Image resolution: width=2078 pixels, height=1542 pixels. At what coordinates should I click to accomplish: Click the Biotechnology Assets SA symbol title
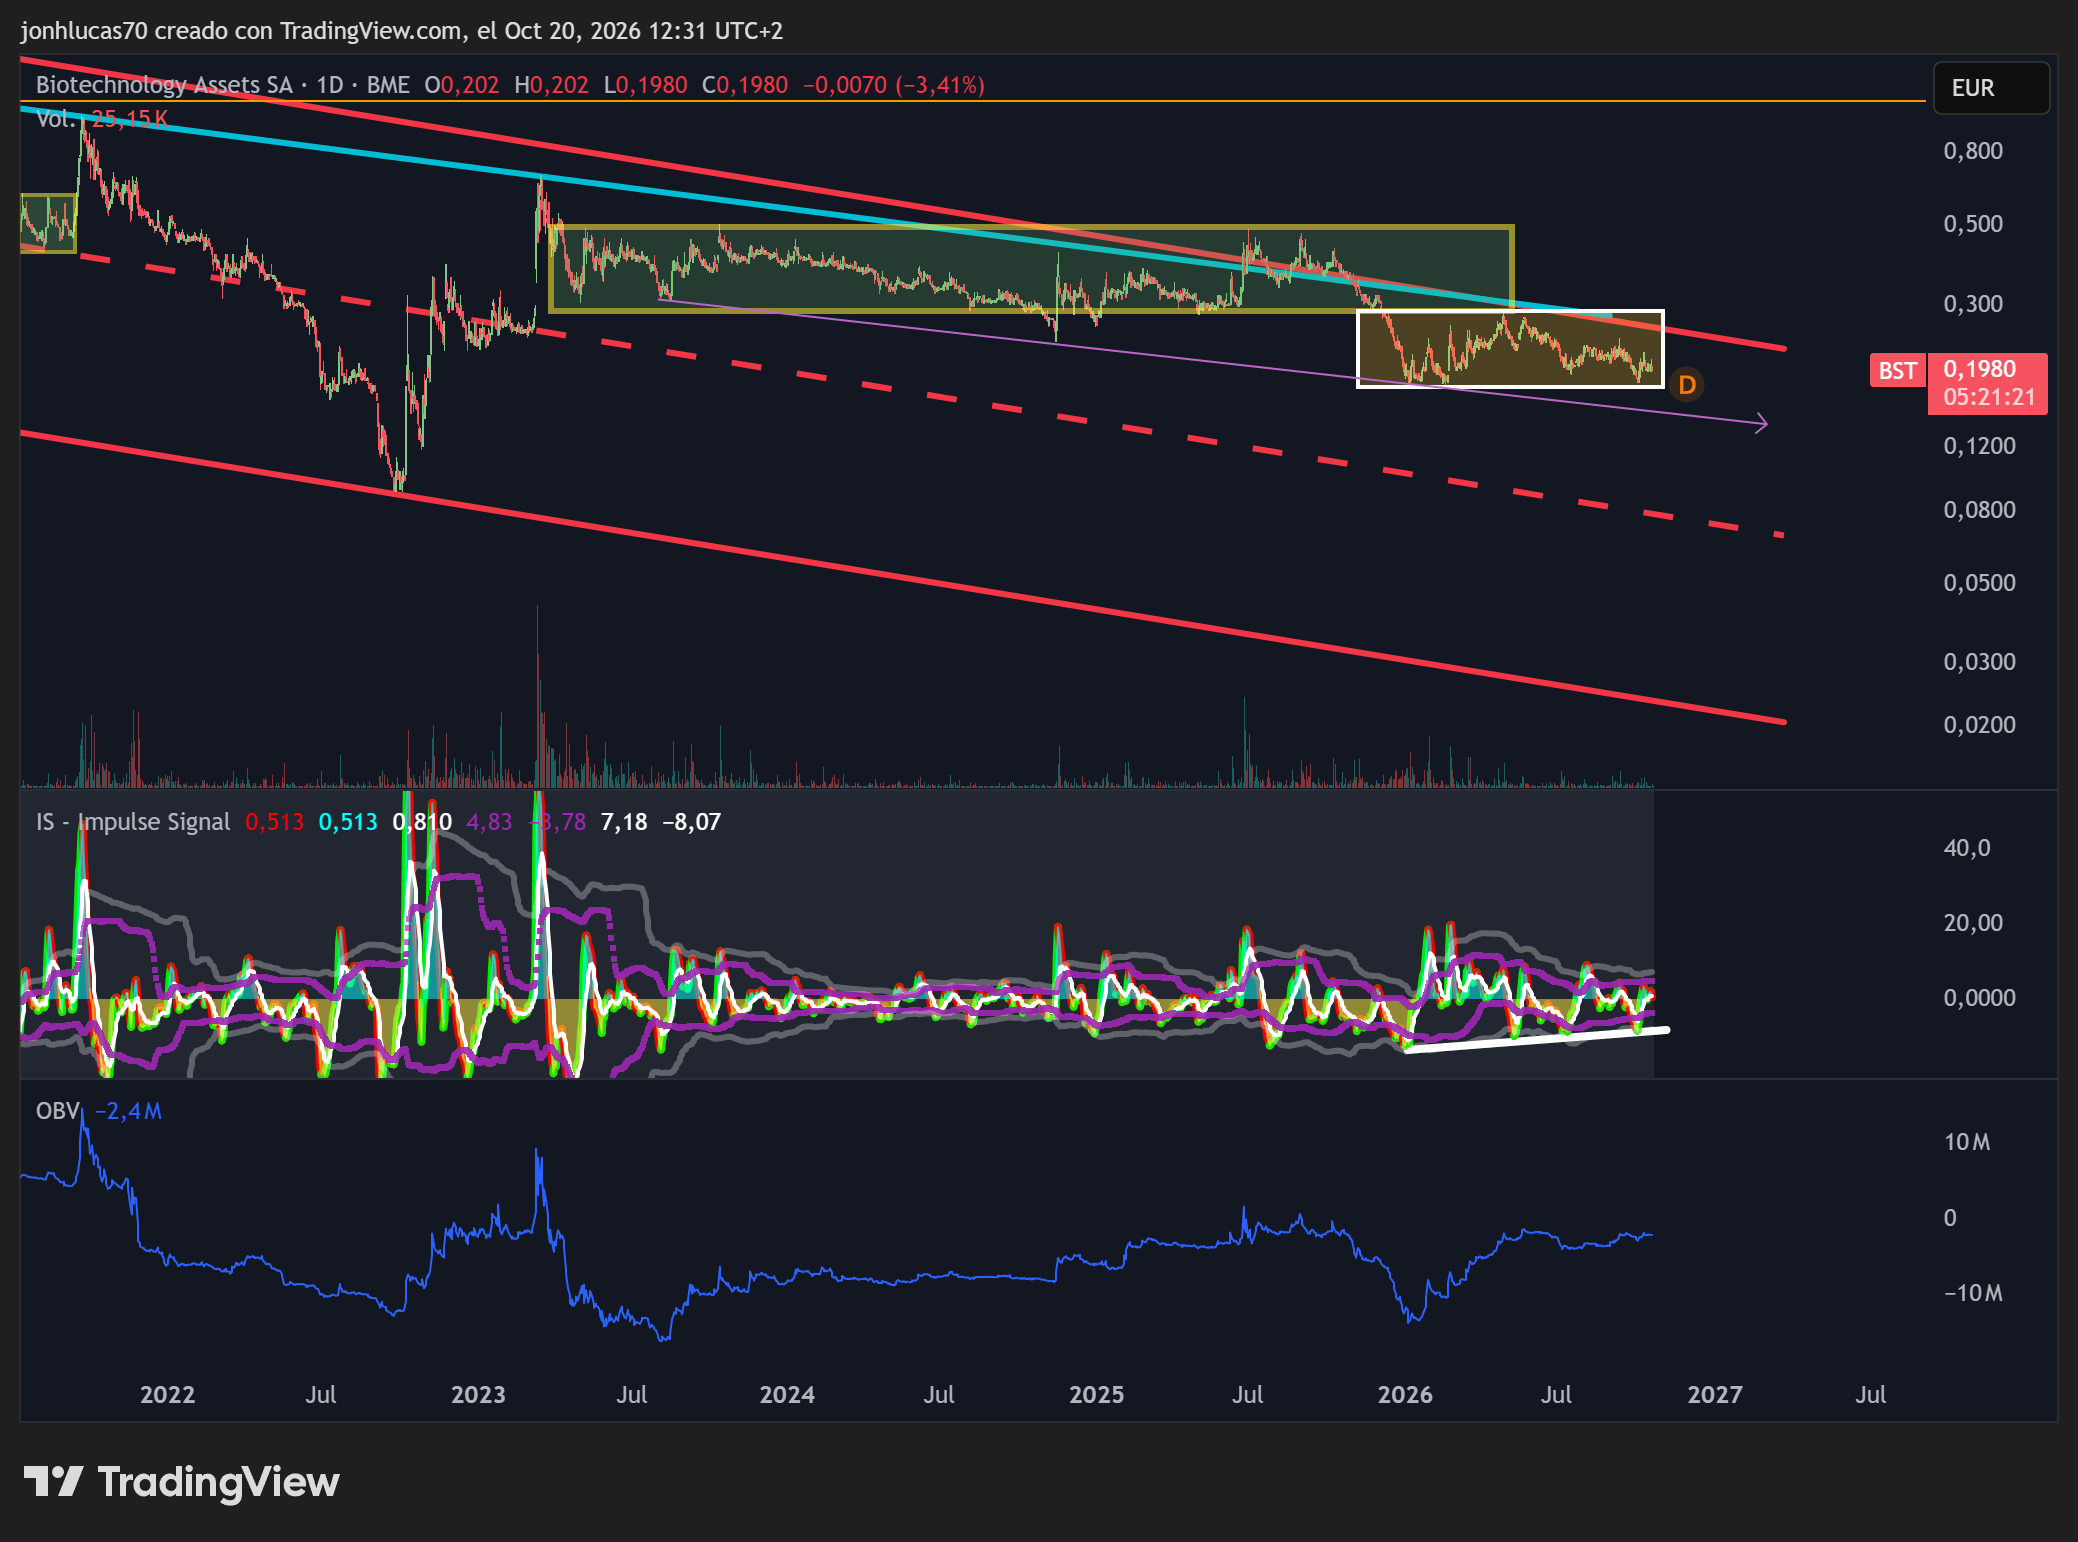(x=164, y=85)
